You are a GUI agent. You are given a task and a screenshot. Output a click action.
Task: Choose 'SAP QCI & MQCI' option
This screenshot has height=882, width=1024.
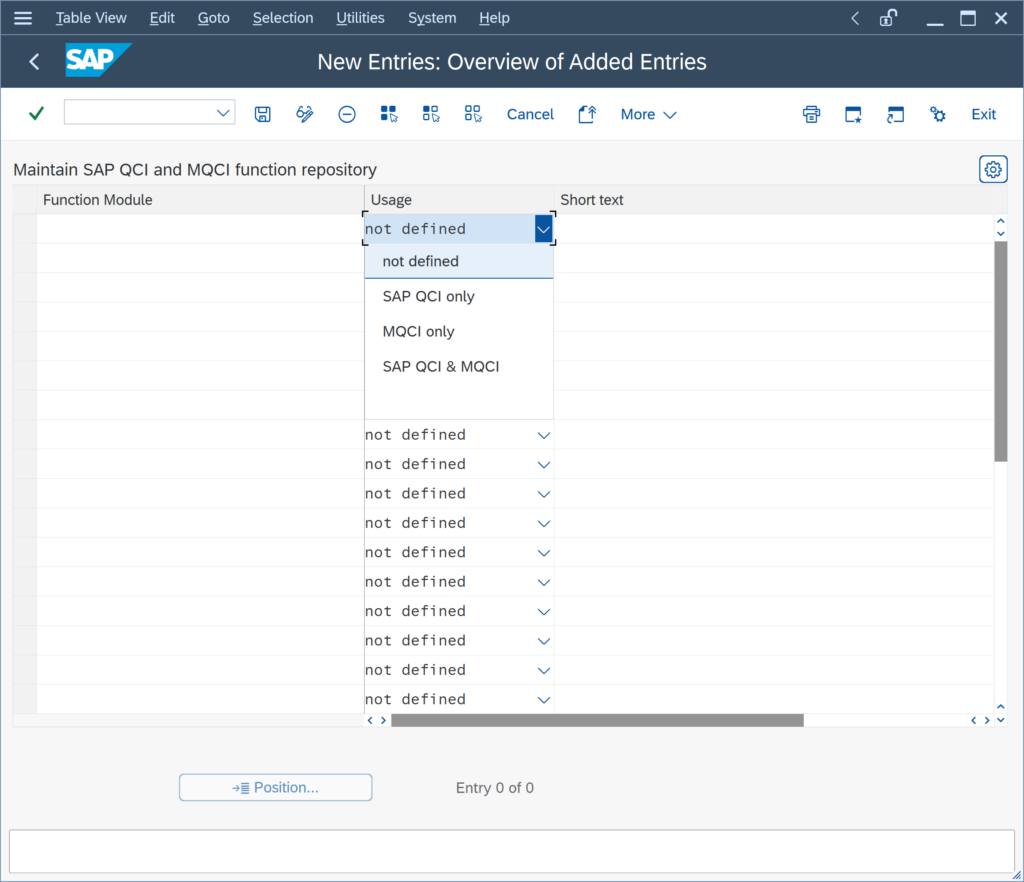tap(459, 367)
